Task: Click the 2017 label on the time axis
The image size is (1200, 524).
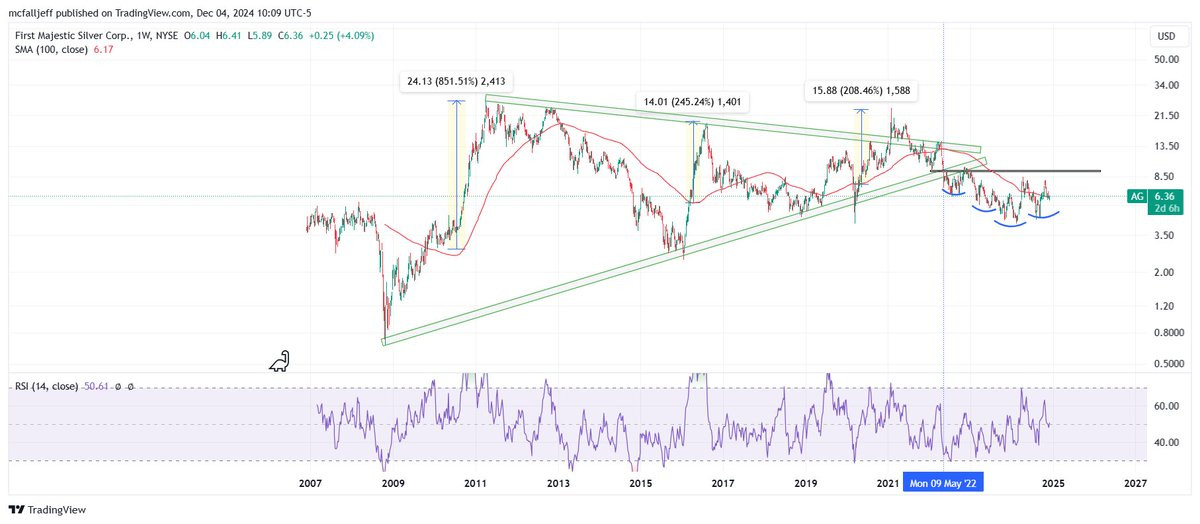Action: point(723,483)
